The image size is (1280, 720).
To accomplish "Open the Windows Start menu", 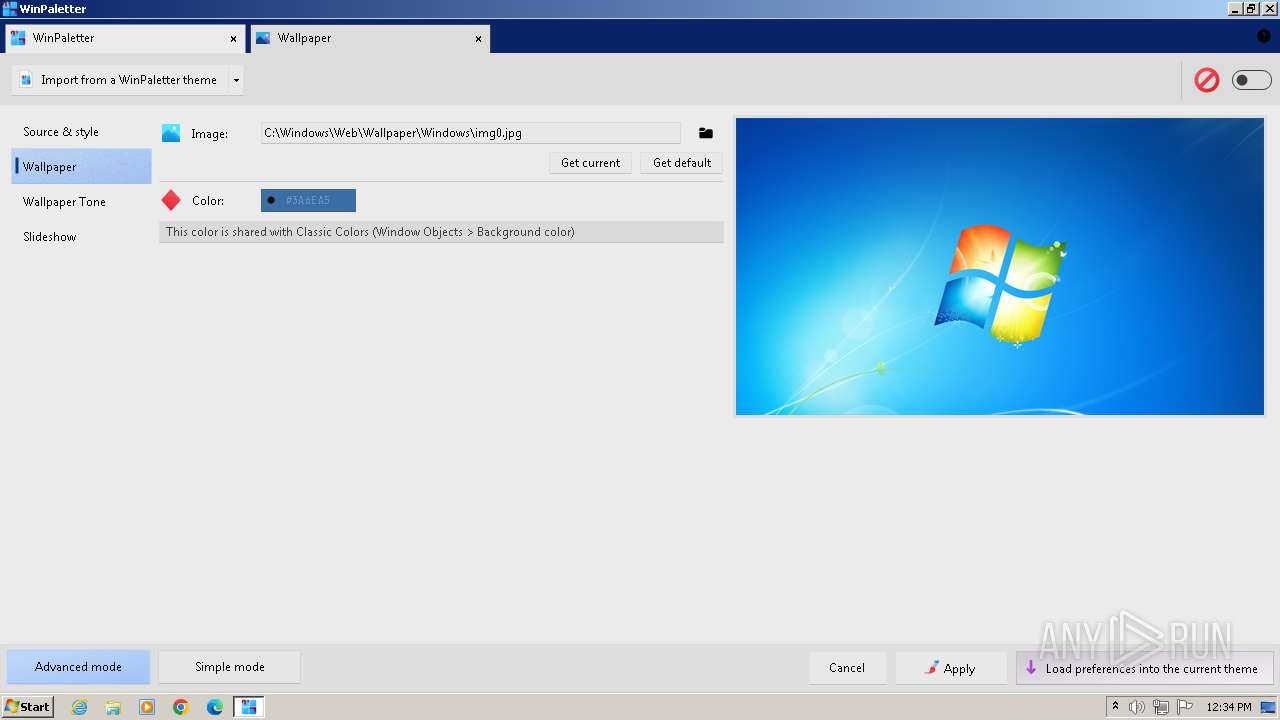I will 27,706.
